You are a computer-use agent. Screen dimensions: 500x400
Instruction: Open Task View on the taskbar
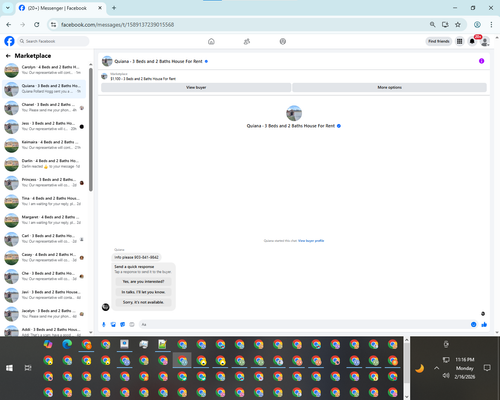pos(28,368)
